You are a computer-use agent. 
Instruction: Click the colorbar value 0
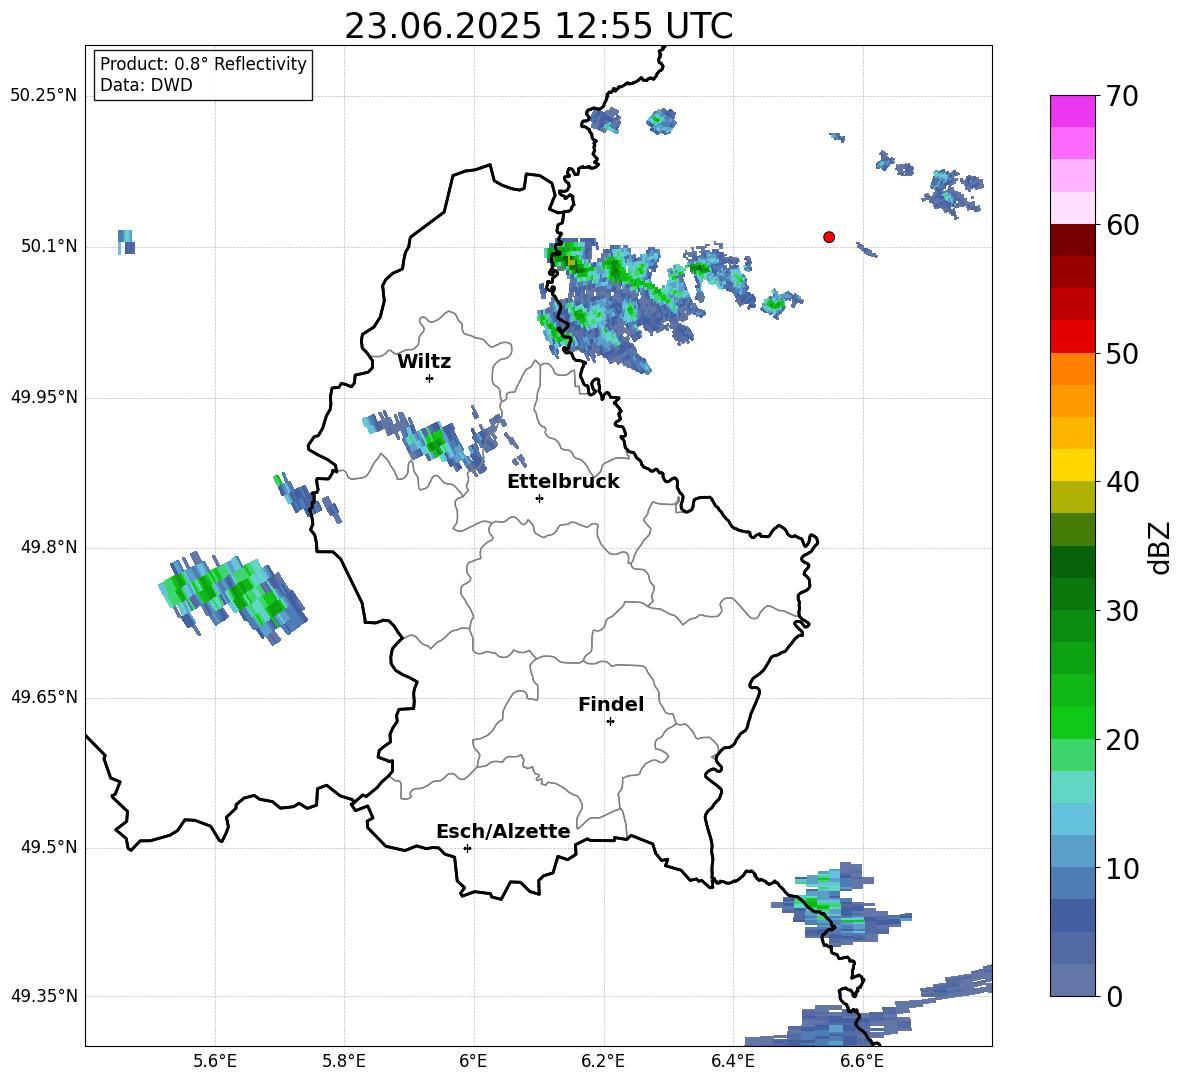coord(1115,997)
